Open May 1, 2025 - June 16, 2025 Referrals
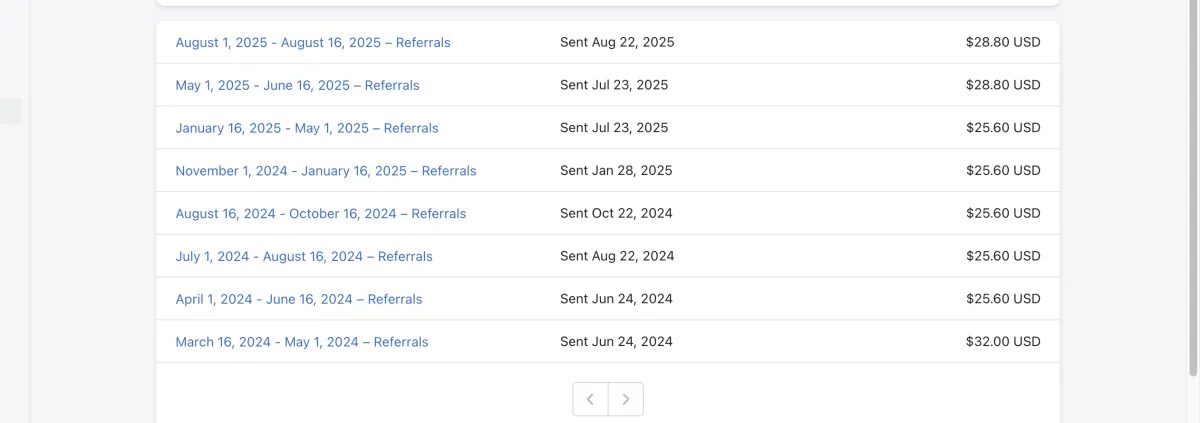Viewport: 1200px width, 423px height. click(297, 86)
